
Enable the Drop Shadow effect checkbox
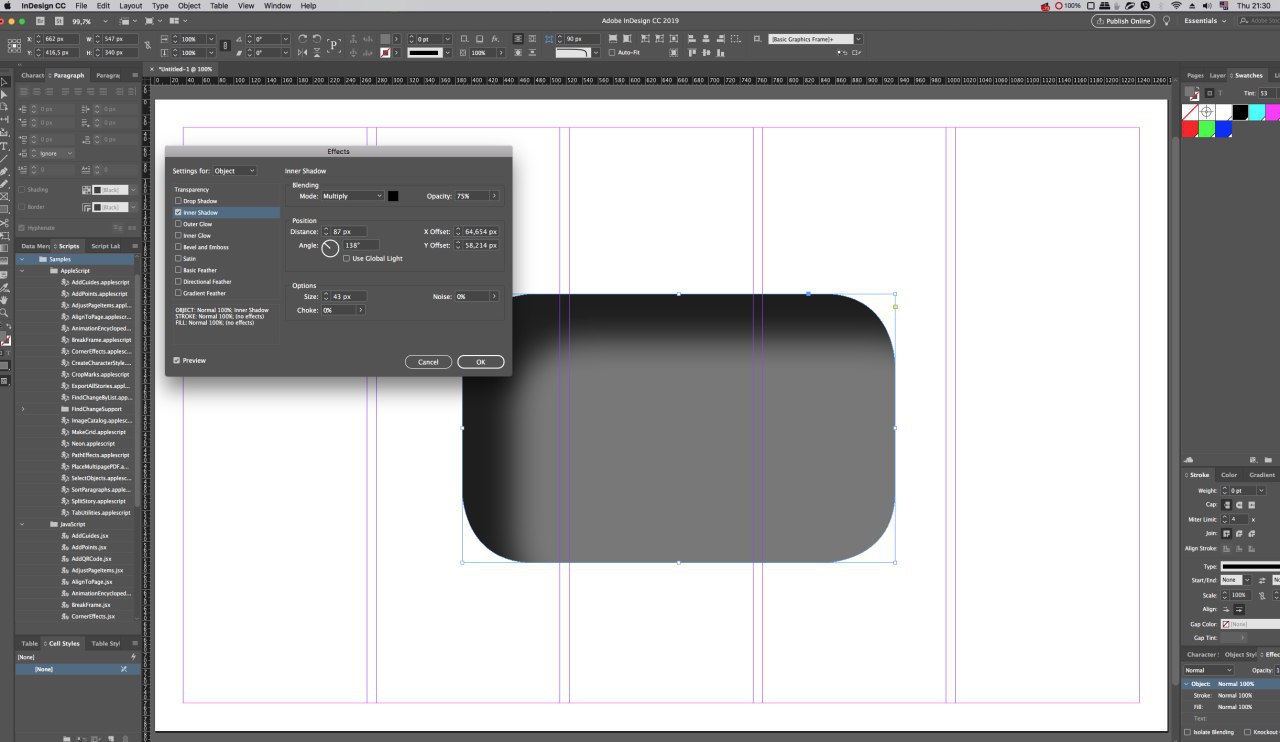pos(178,201)
